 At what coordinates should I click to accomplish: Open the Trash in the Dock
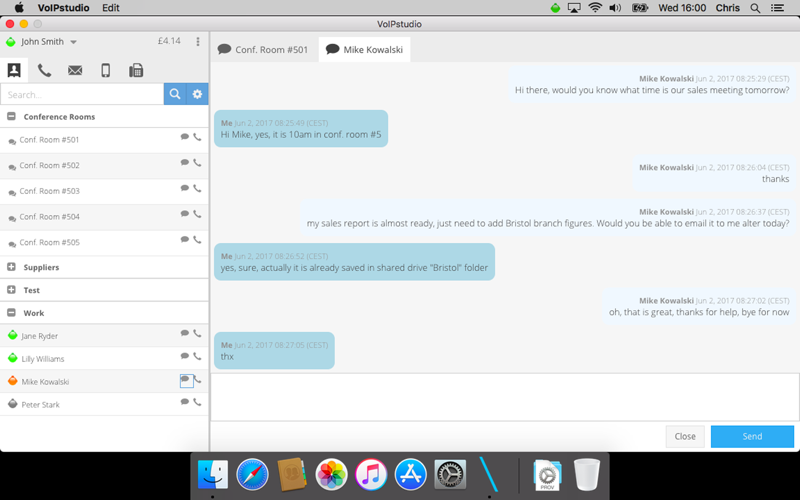pos(587,474)
